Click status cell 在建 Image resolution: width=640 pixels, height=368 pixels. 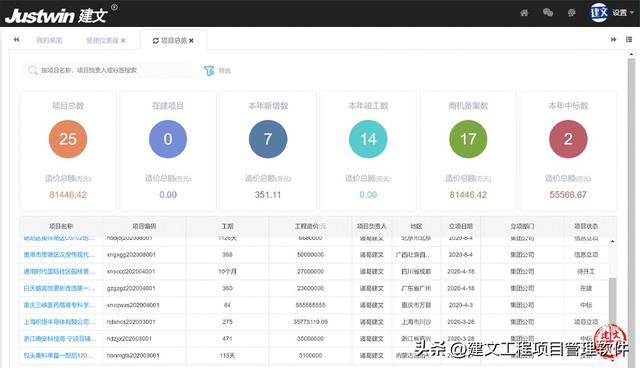point(586,288)
